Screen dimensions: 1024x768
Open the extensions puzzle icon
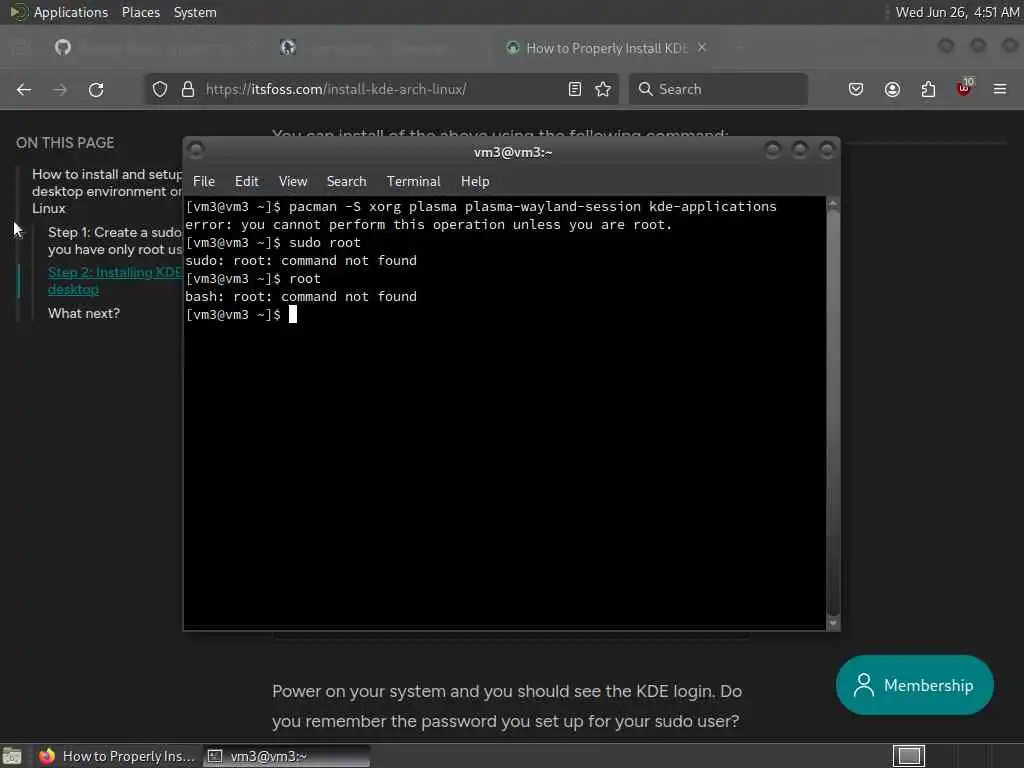(x=929, y=89)
